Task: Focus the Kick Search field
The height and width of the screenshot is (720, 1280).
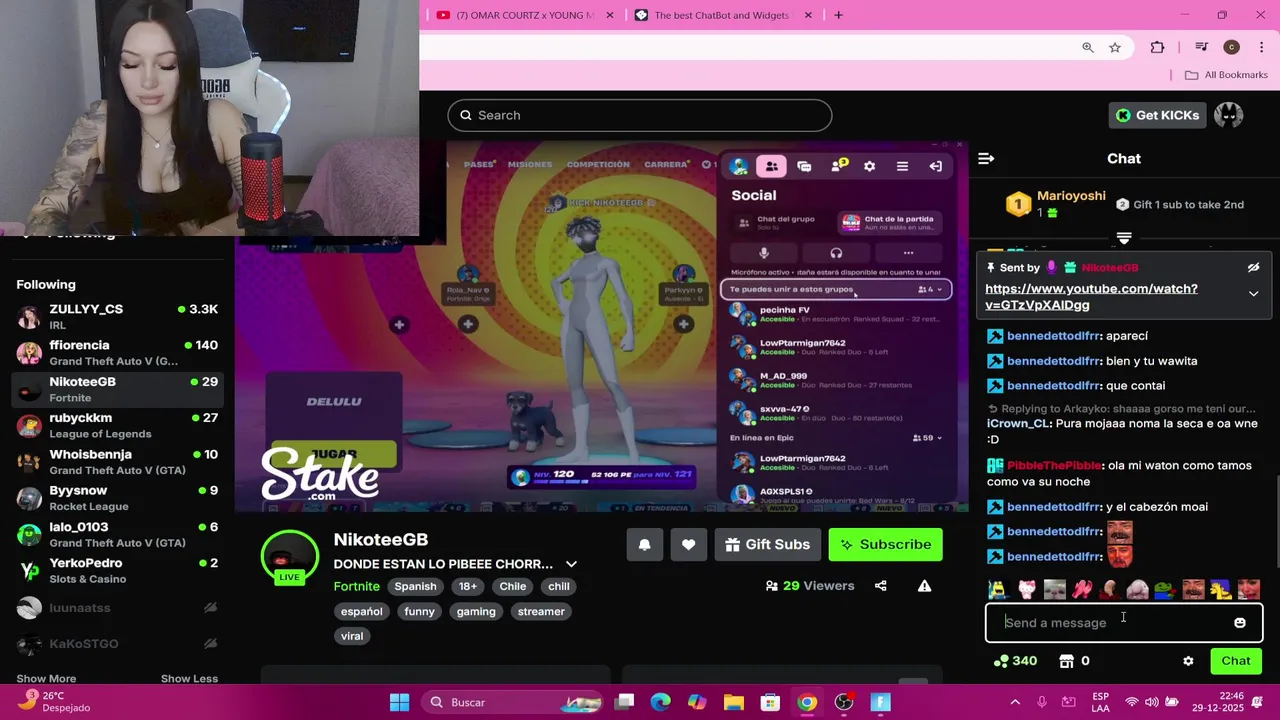Action: pos(640,115)
